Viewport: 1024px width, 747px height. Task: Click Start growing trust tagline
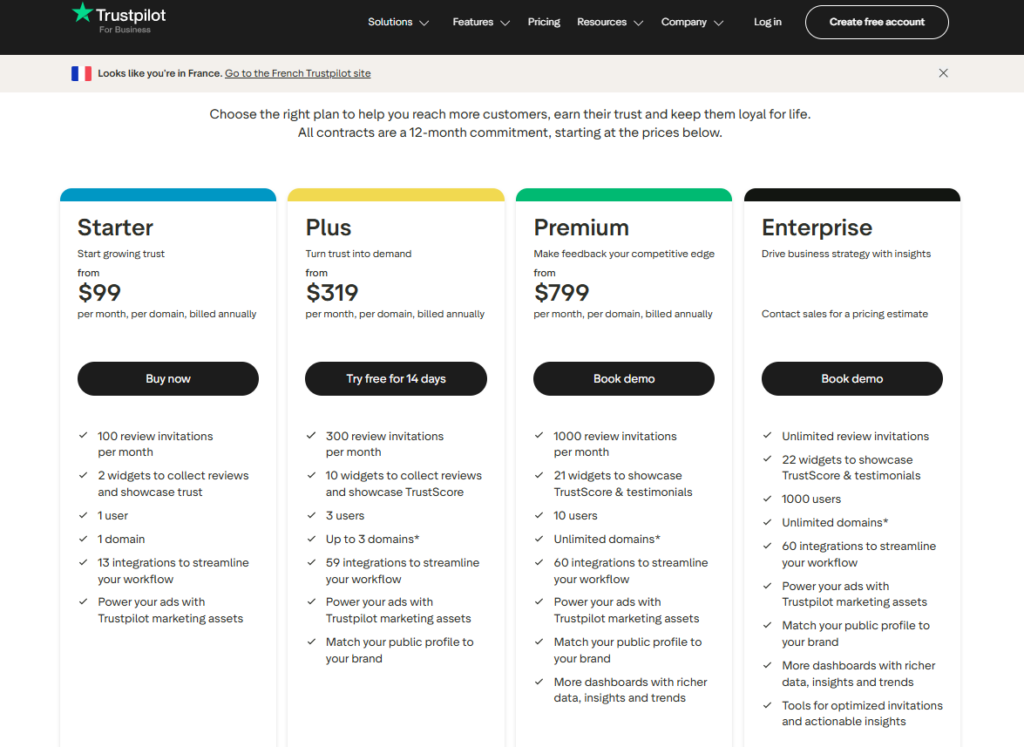click(121, 254)
